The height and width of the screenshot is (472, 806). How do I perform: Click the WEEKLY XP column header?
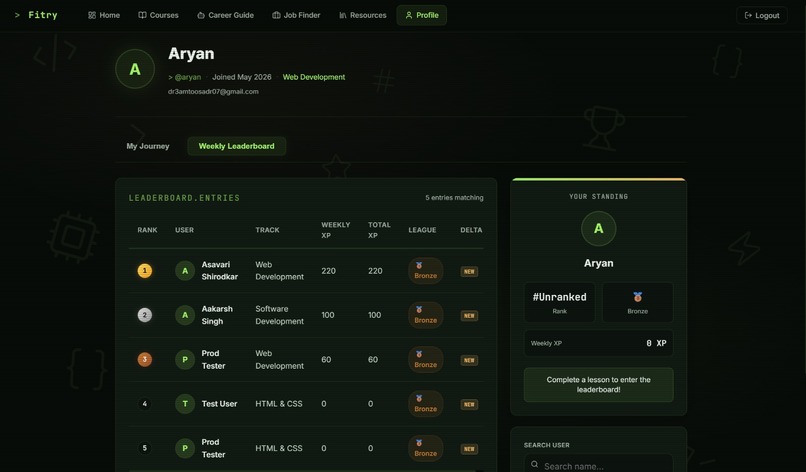tap(336, 230)
